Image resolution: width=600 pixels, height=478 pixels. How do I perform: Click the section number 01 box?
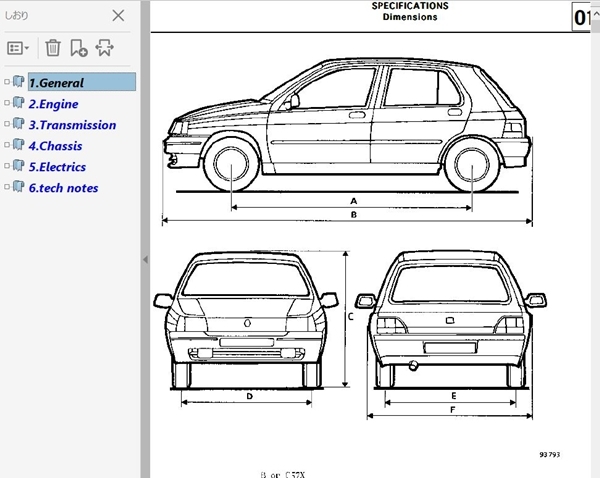click(x=584, y=18)
